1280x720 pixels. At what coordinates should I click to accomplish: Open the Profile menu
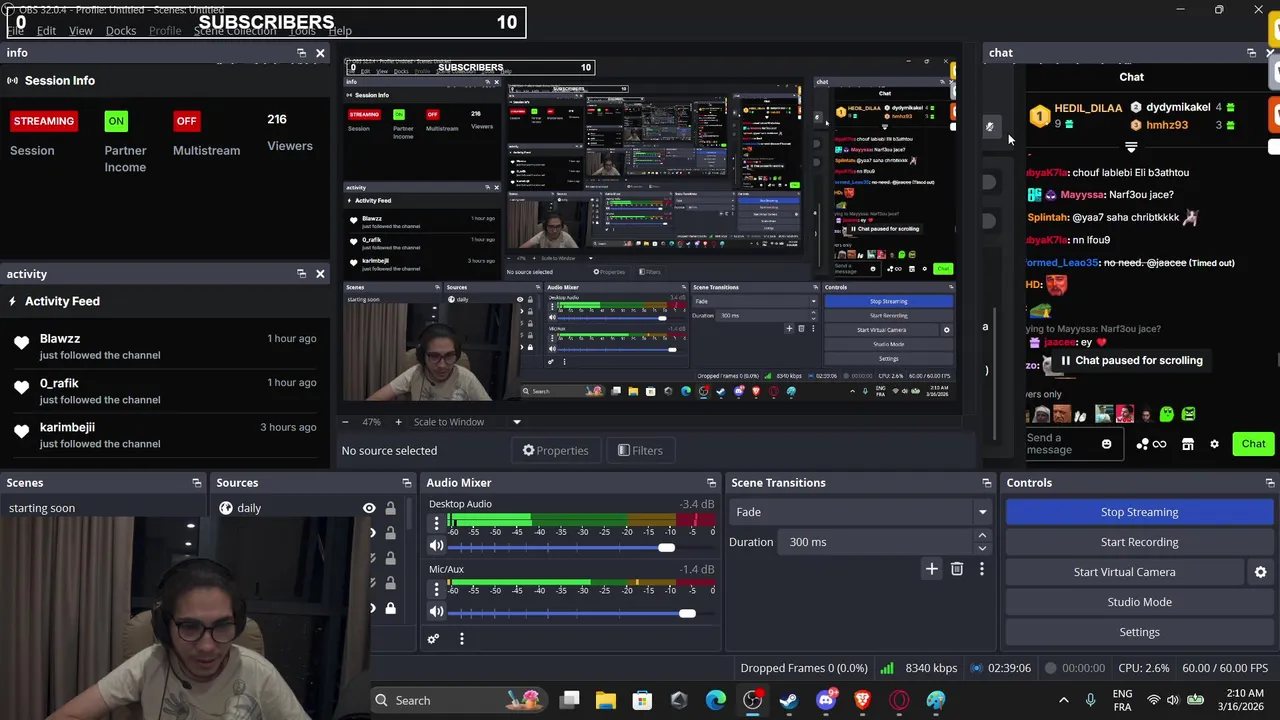(165, 31)
